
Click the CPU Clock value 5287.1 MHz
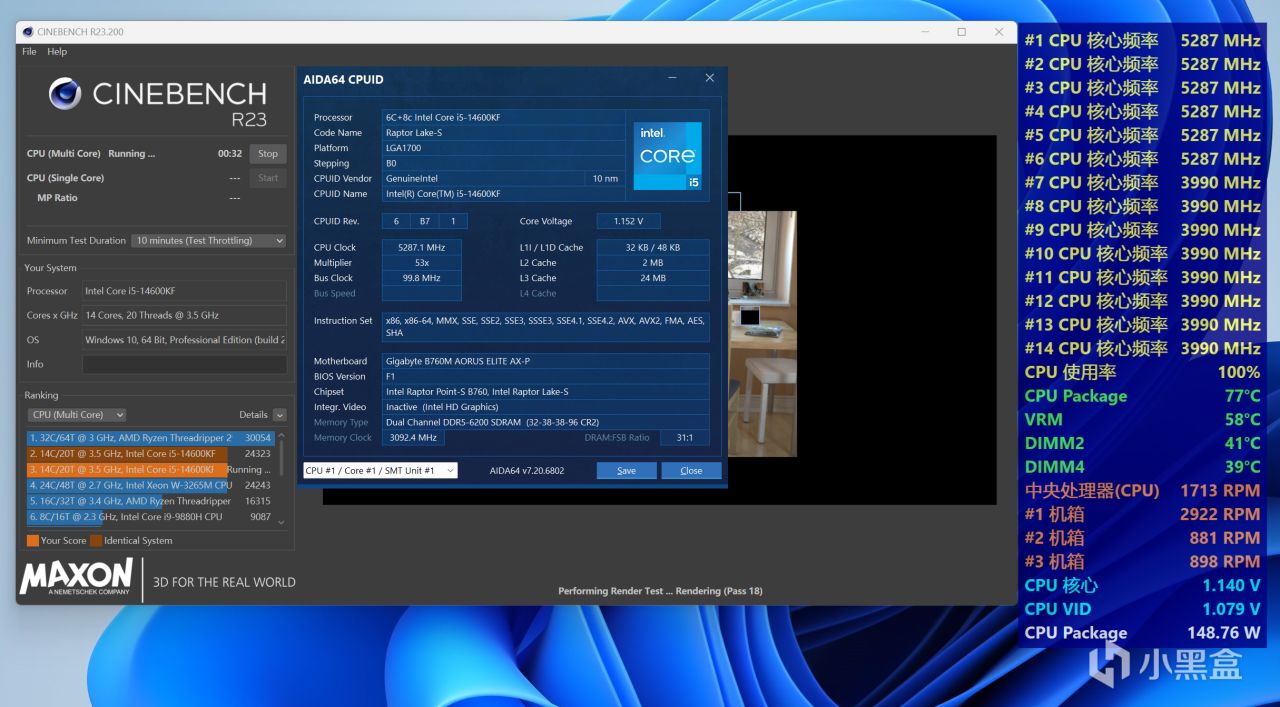point(422,247)
